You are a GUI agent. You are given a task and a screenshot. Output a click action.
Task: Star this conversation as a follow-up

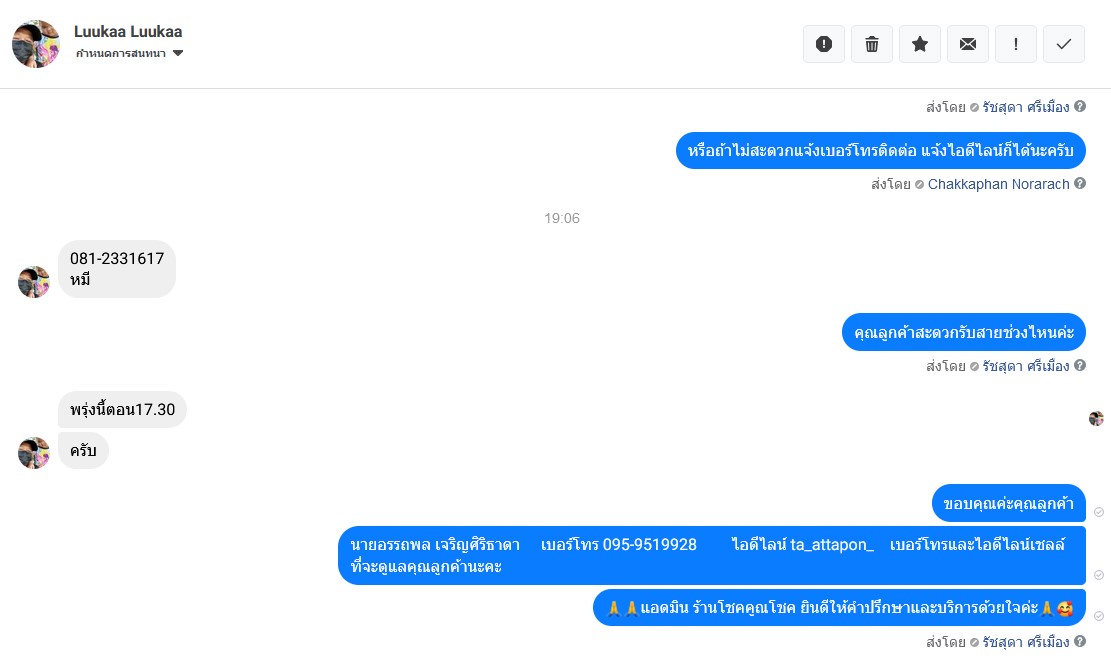pos(920,44)
